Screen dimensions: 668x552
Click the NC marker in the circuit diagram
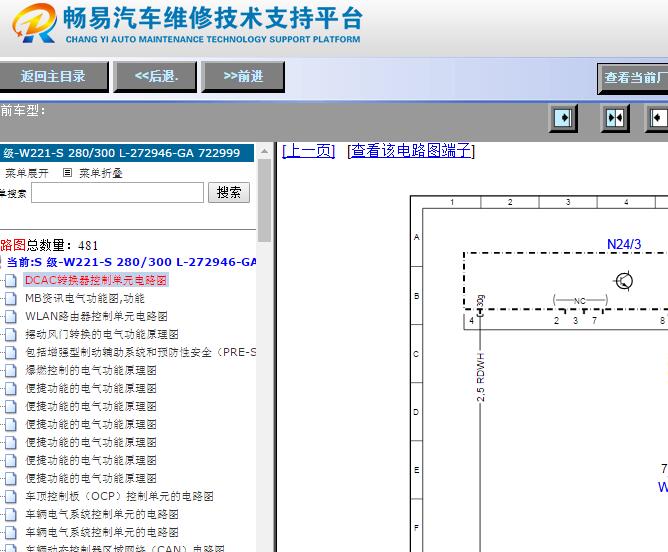(580, 301)
